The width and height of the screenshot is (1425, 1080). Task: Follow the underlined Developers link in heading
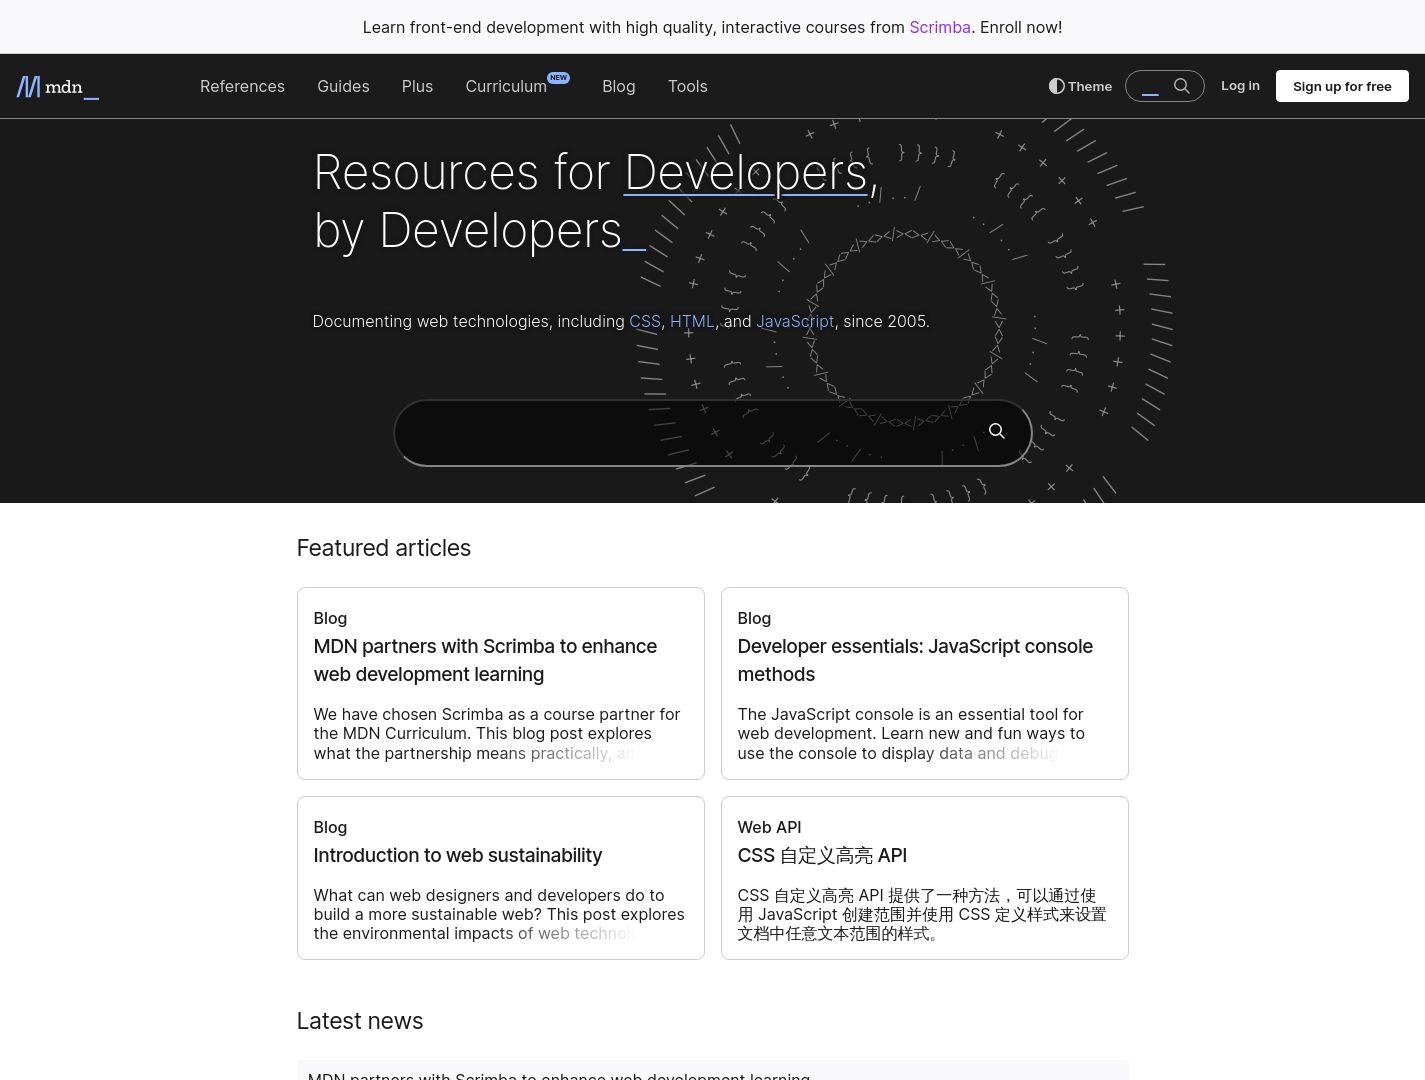[746, 172]
